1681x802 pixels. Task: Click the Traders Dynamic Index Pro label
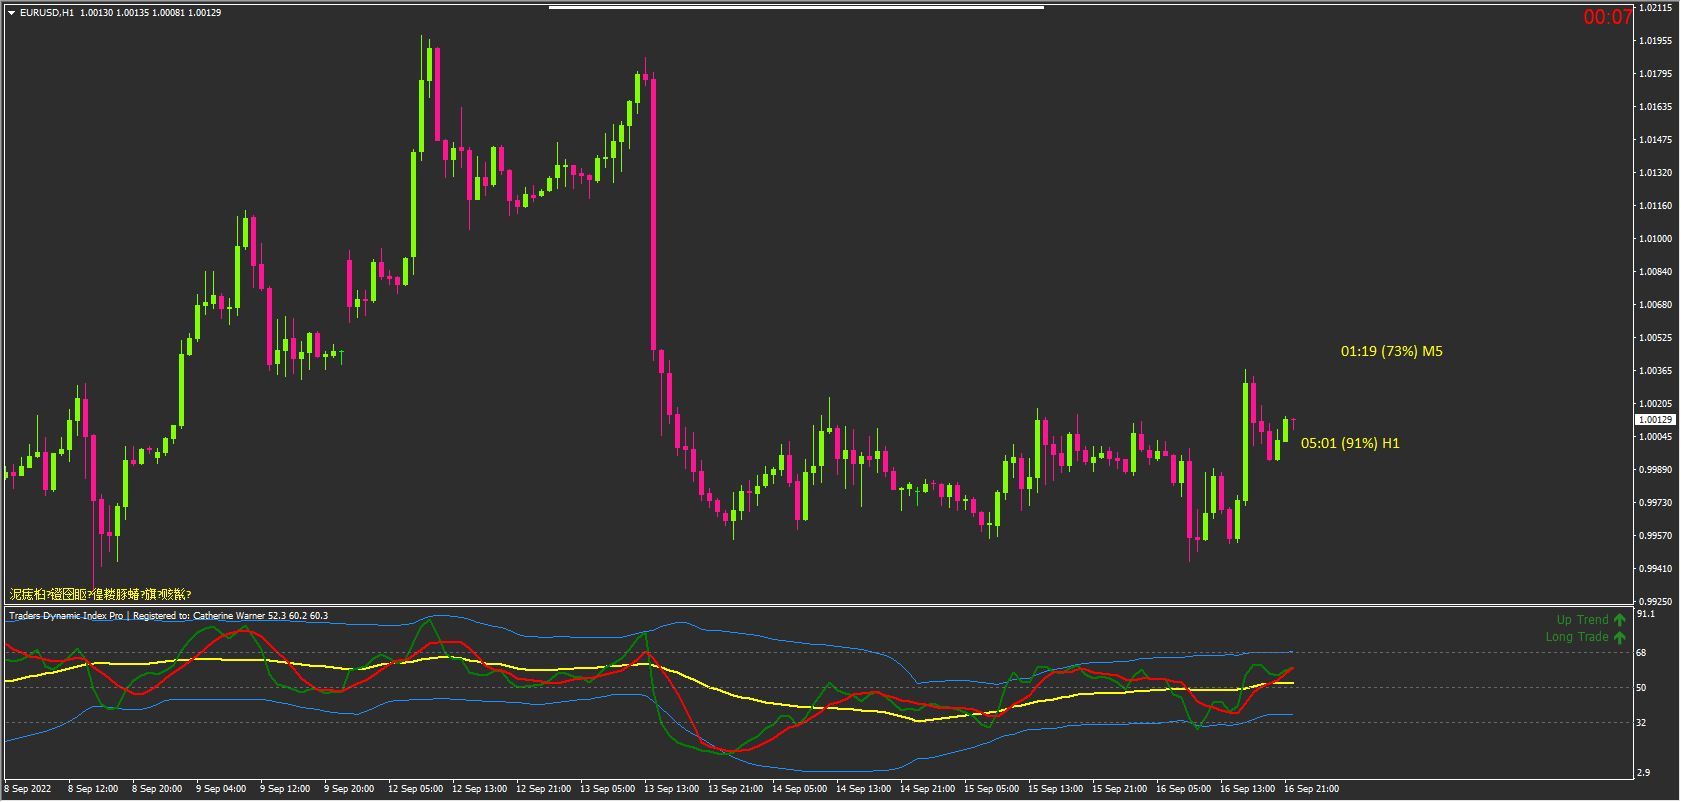pyautogui.click(x=66, y=616)
